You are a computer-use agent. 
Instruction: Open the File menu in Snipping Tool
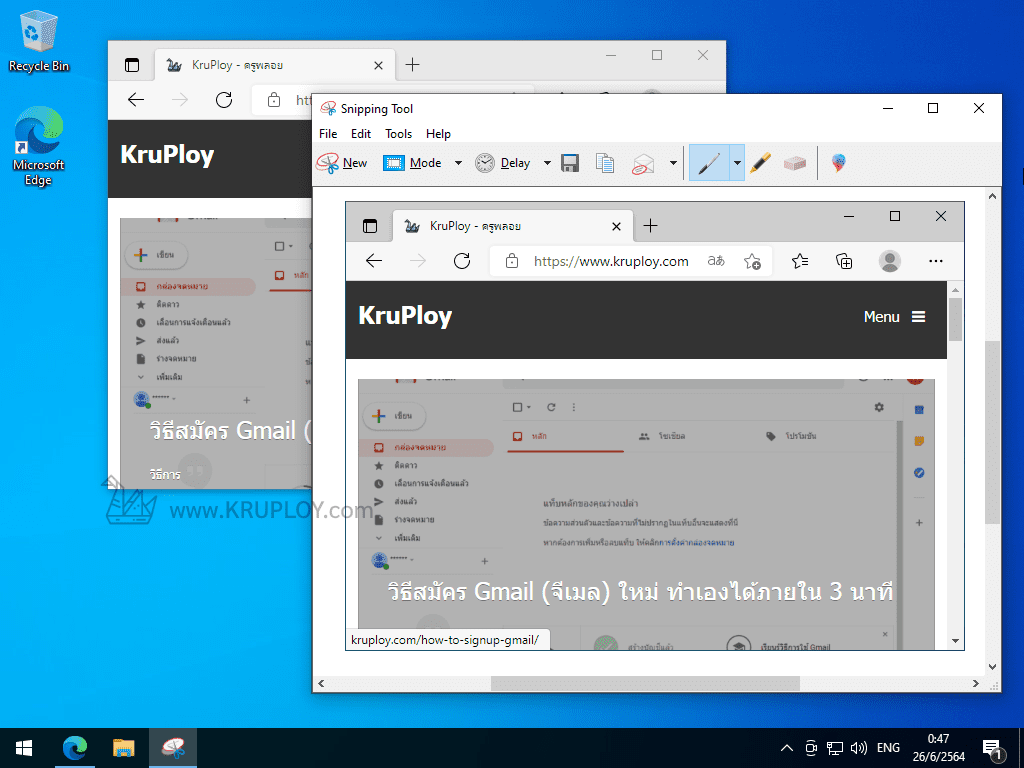328,134
